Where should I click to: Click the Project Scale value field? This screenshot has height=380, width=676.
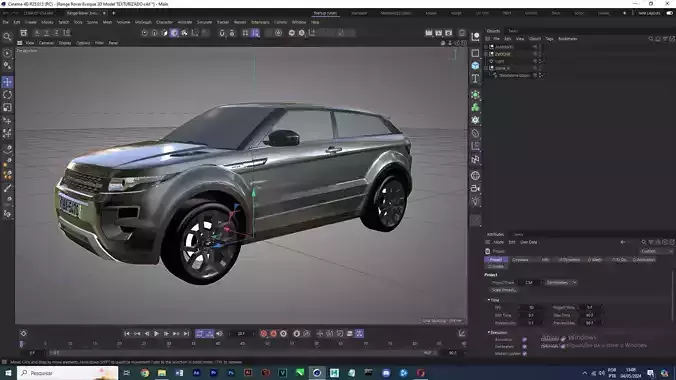(x=529, y=283)
